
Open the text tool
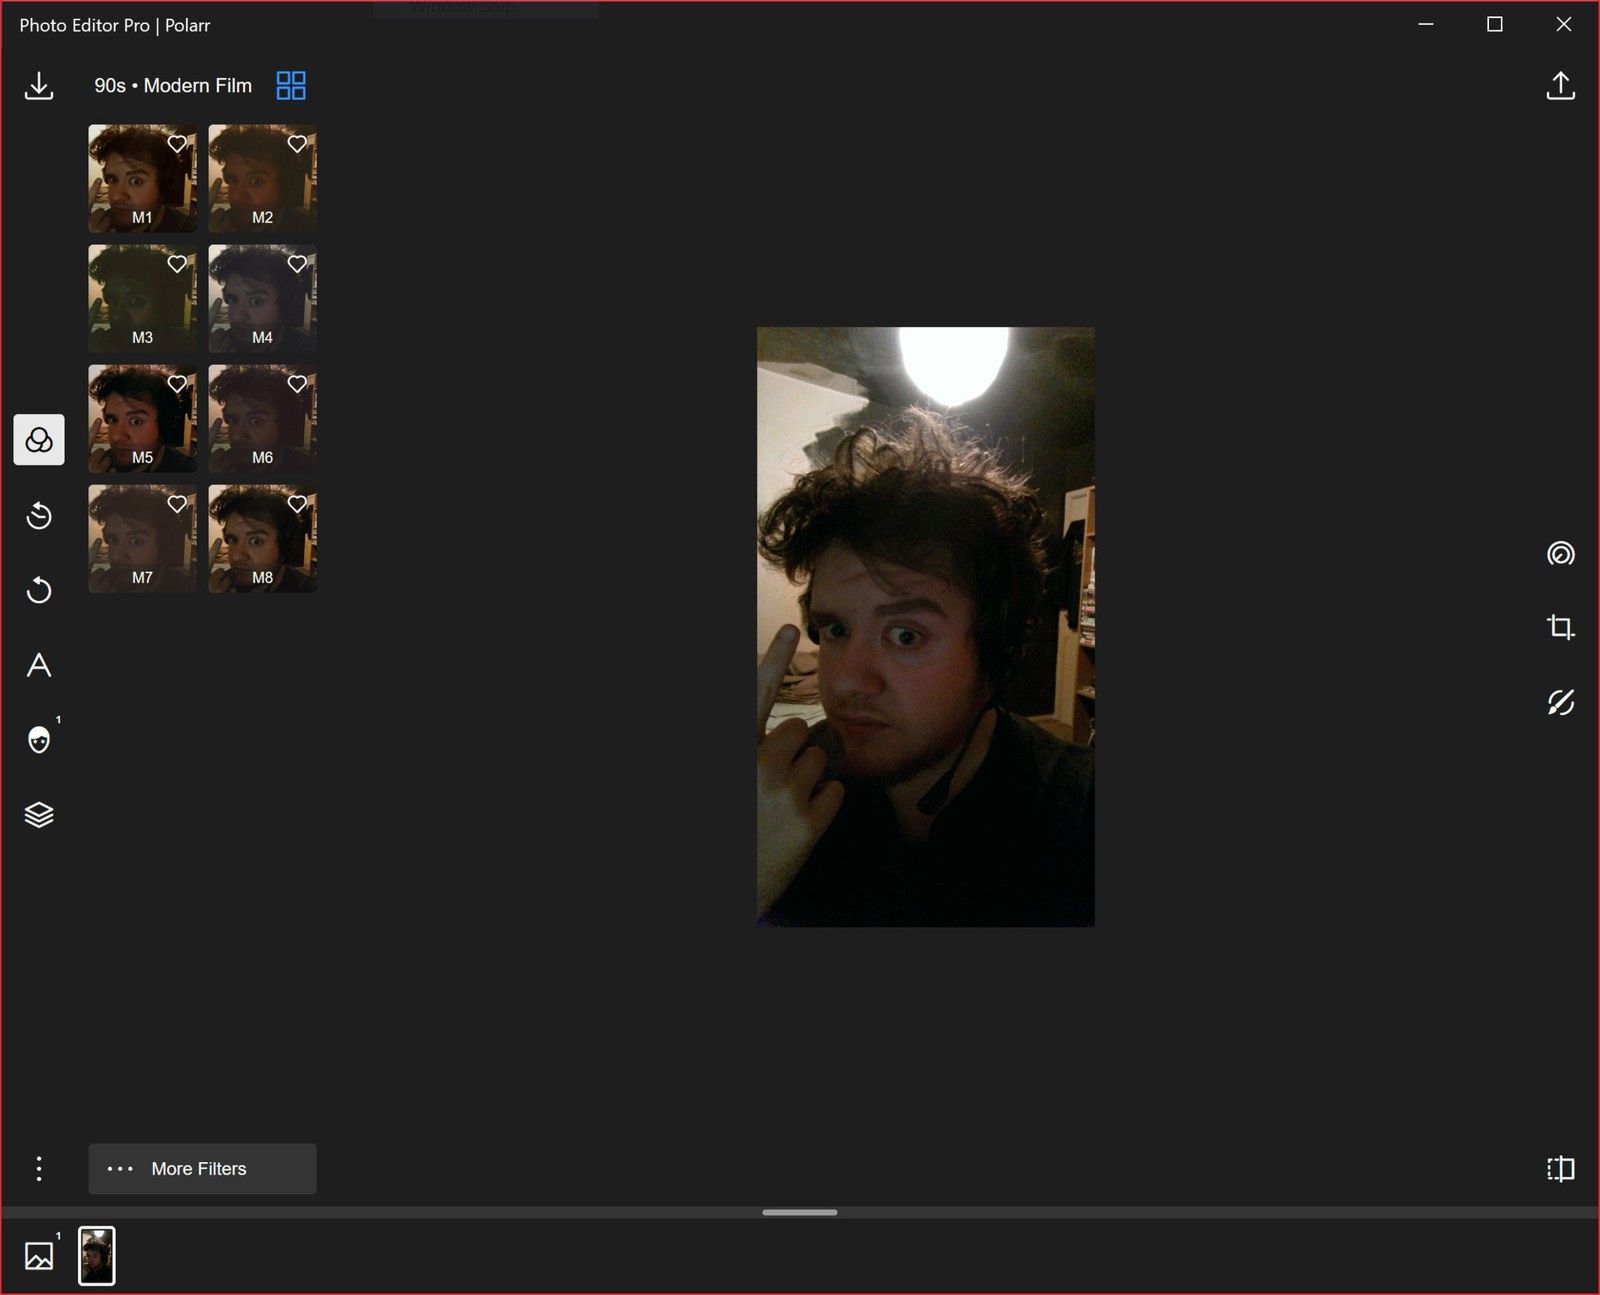click(39, 665)
